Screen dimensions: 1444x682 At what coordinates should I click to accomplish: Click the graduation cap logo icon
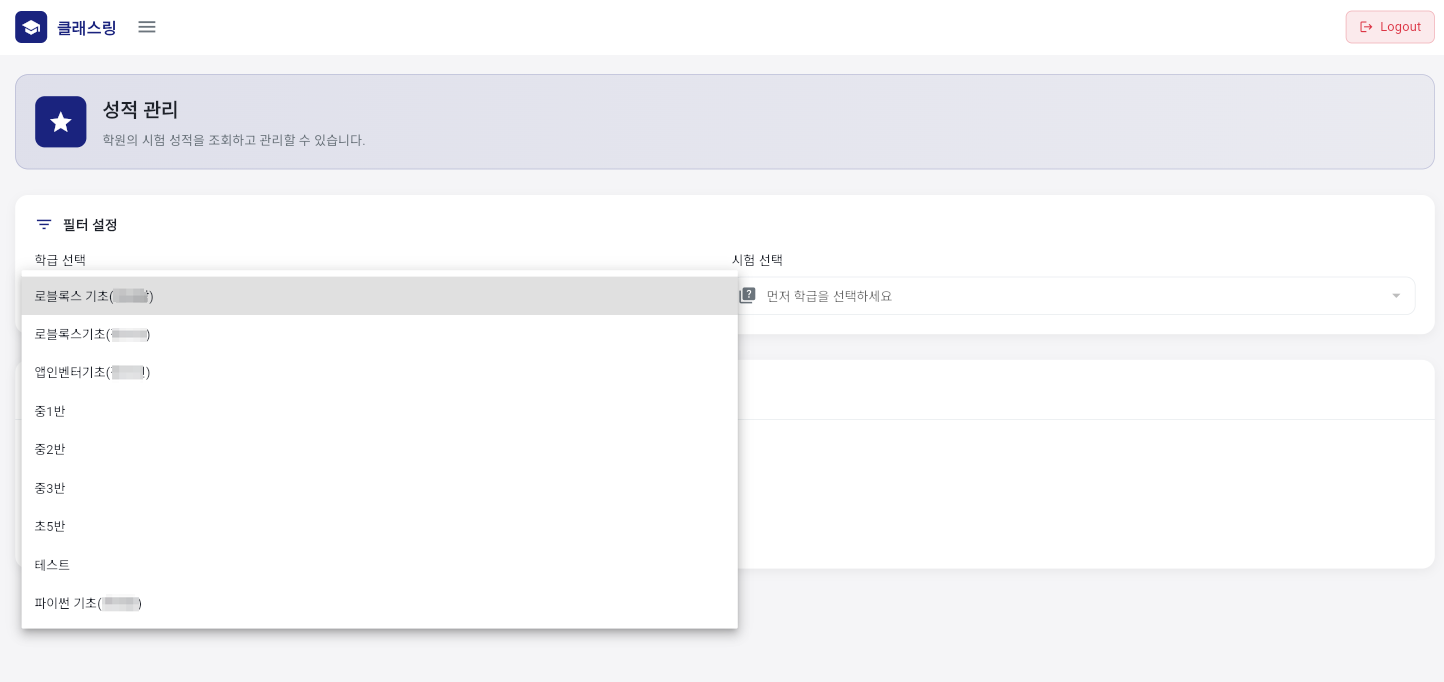(31, 27)
